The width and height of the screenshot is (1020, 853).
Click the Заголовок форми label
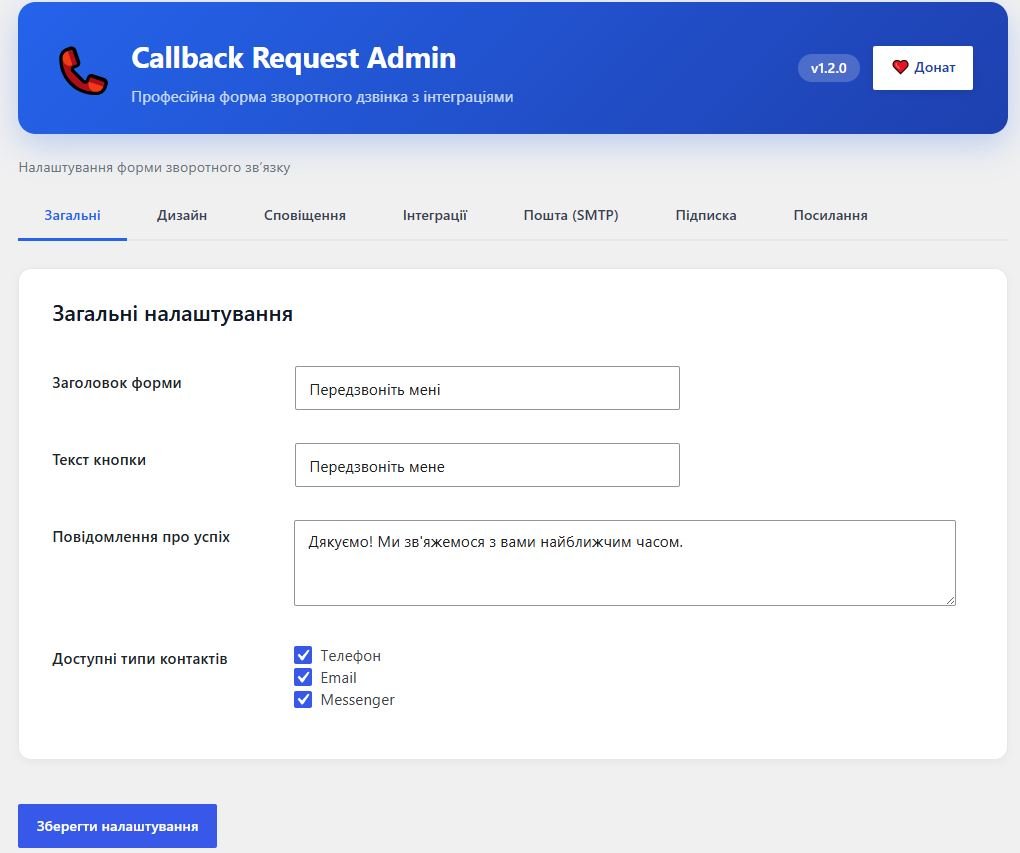pos(116,383)
